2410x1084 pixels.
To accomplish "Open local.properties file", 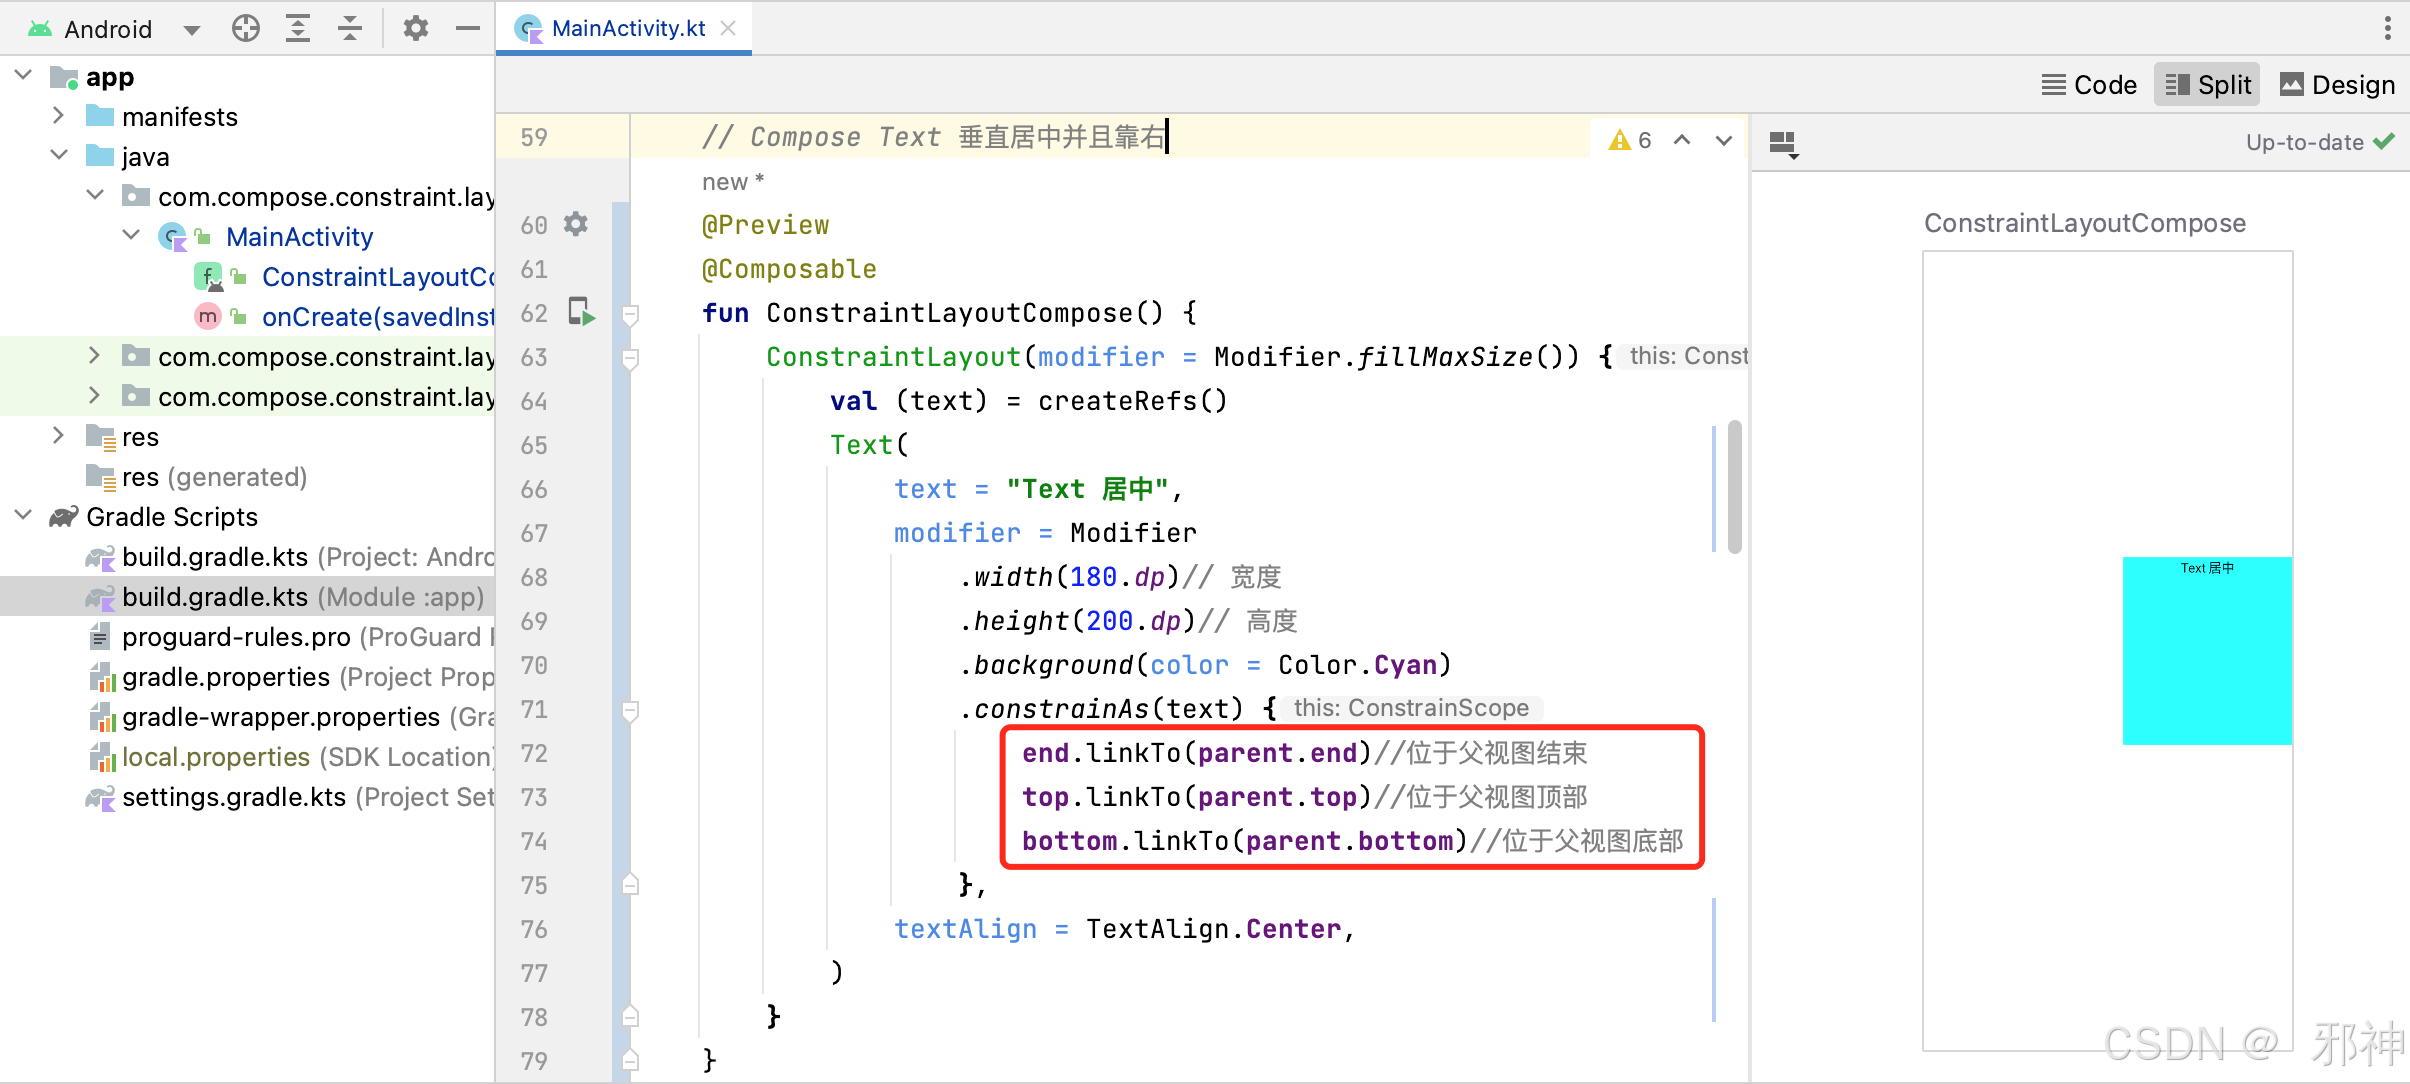I will click(x=308, y=757).
